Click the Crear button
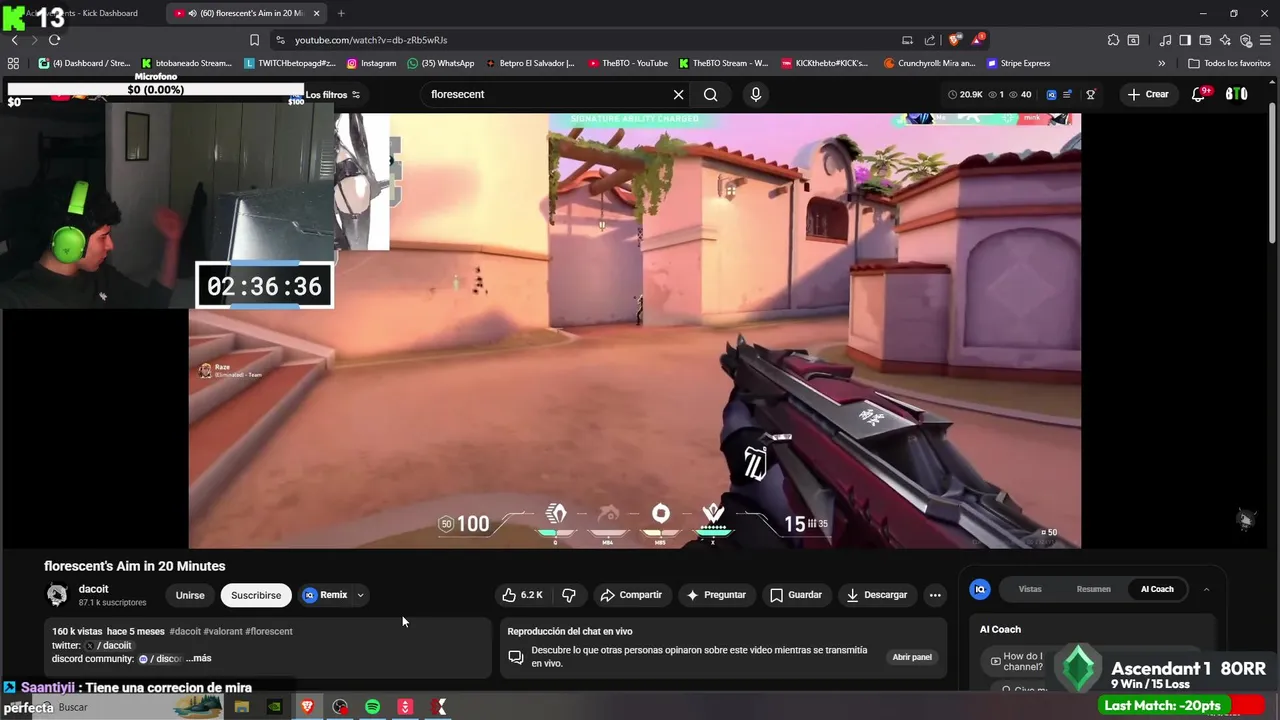This screenshot has height=720, width=1280. tap(1148, 94)
